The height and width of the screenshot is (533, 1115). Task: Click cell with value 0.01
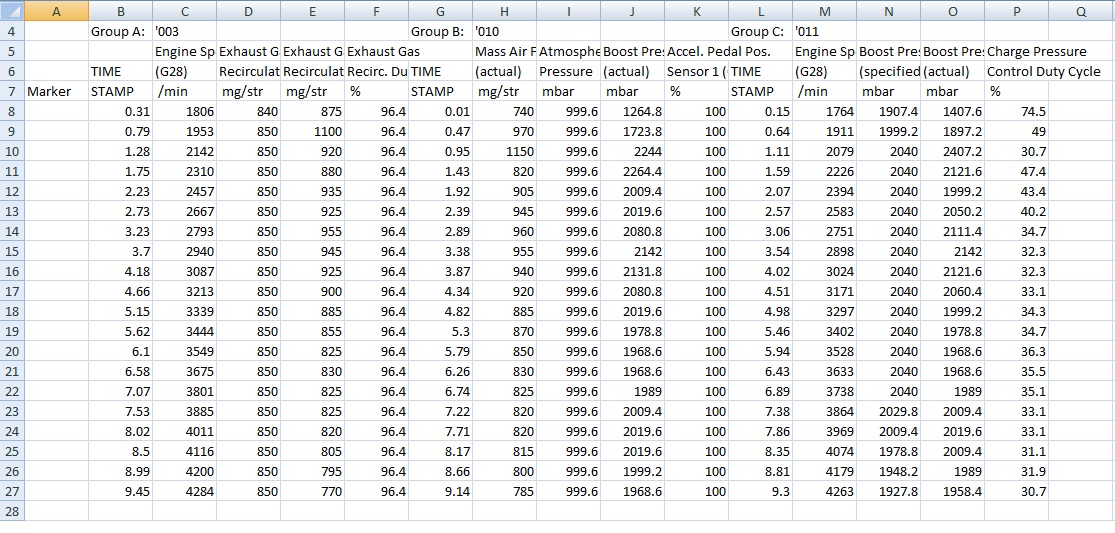tap(440, 111)
